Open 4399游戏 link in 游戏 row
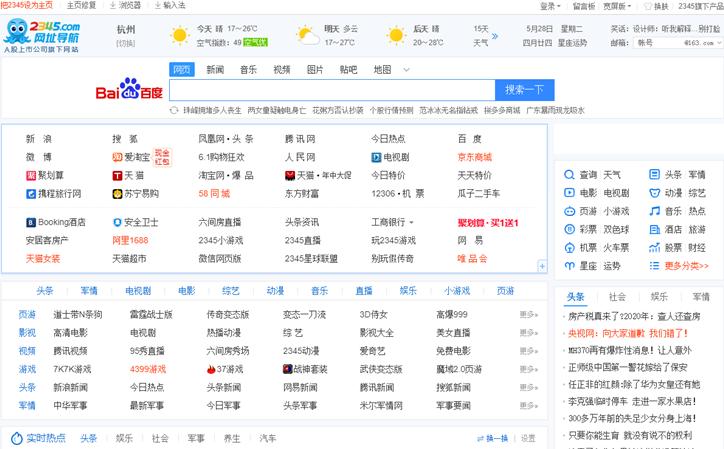This screenshot has height=449, width=724. click(148, 369)
